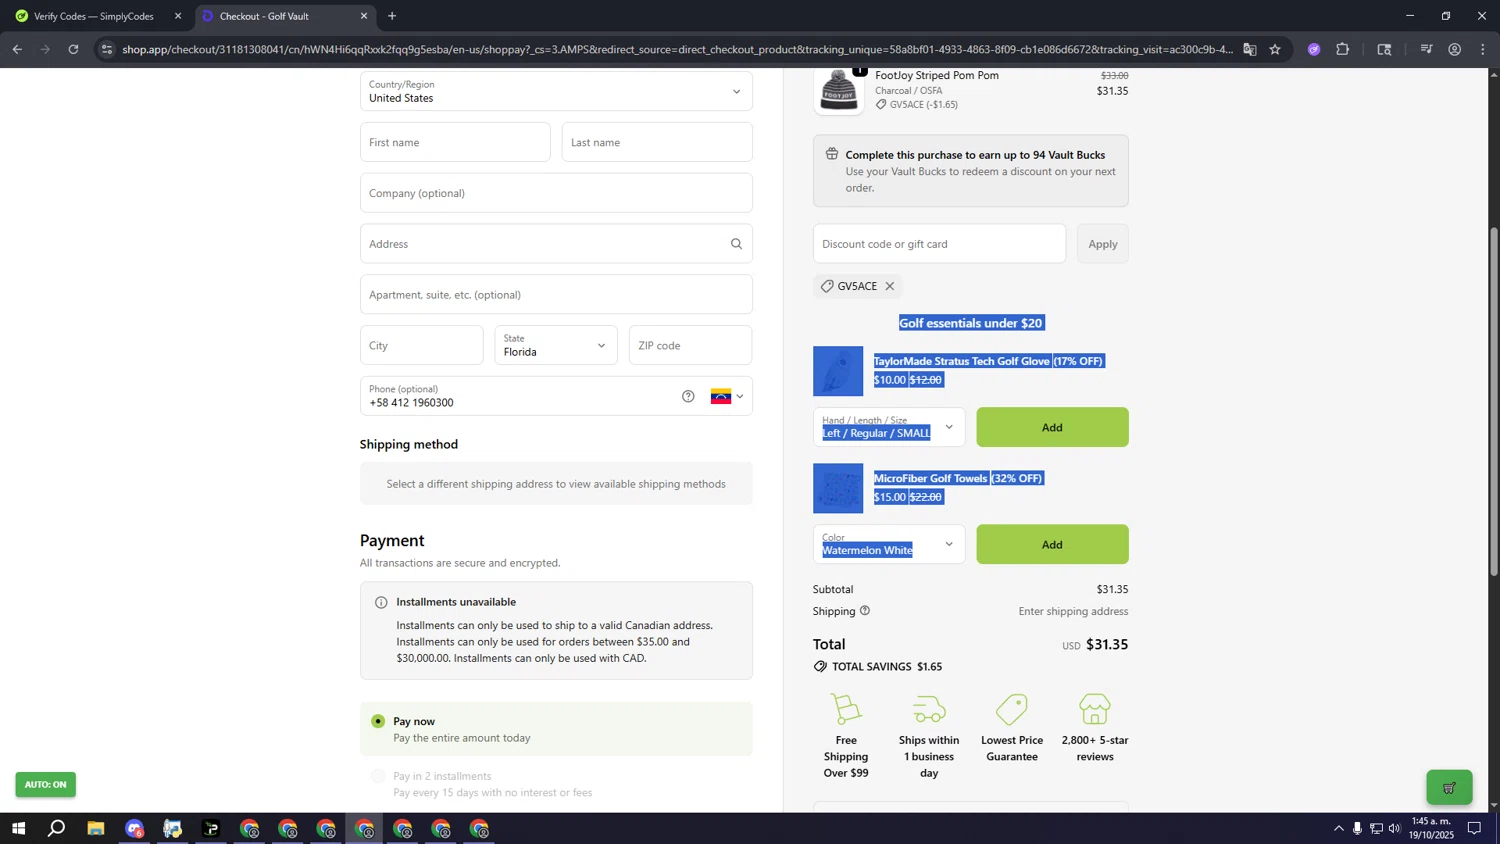The height and width of the screenshot is (844, 1500).
Task: Bookmark this page with star icon
Action: (1275, 49)
